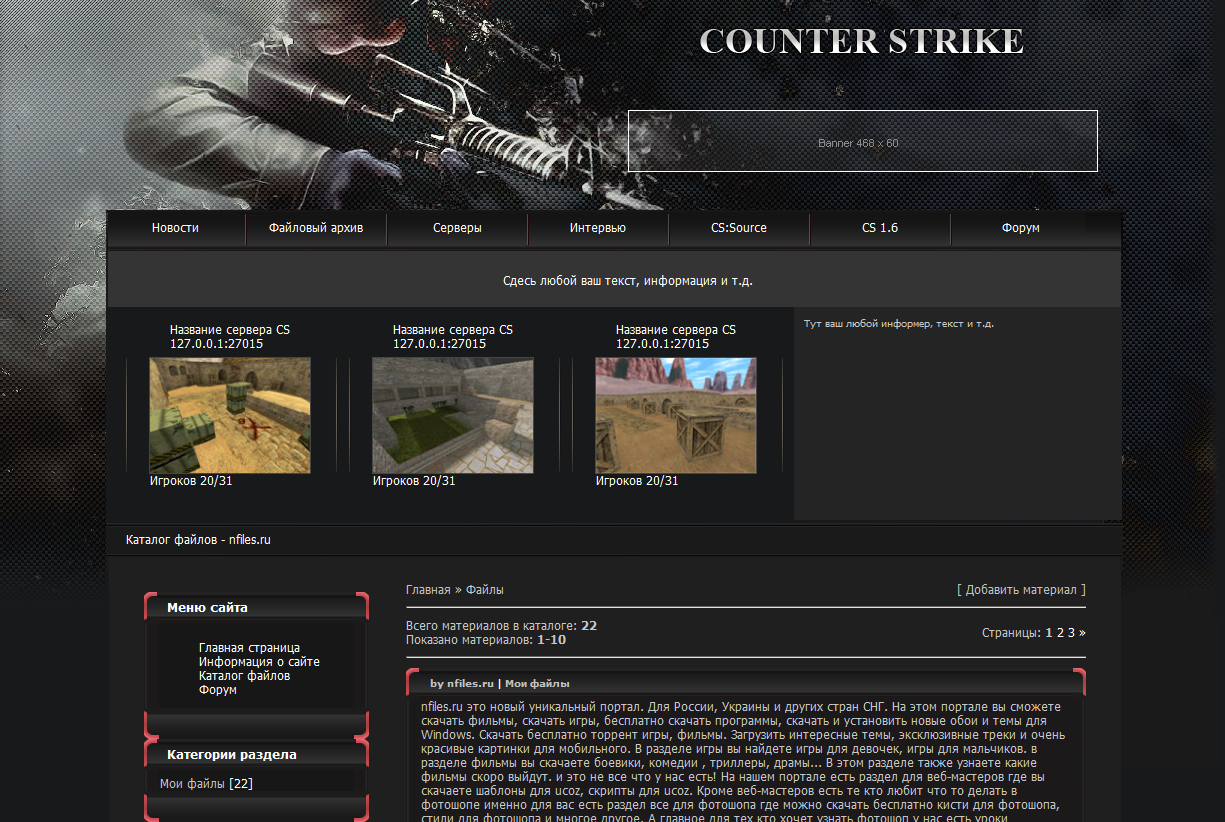Click the CS 1.6 navigation item
Image resolution: width=1225 pixels, height=822 pixels.
tap(880, 228)
